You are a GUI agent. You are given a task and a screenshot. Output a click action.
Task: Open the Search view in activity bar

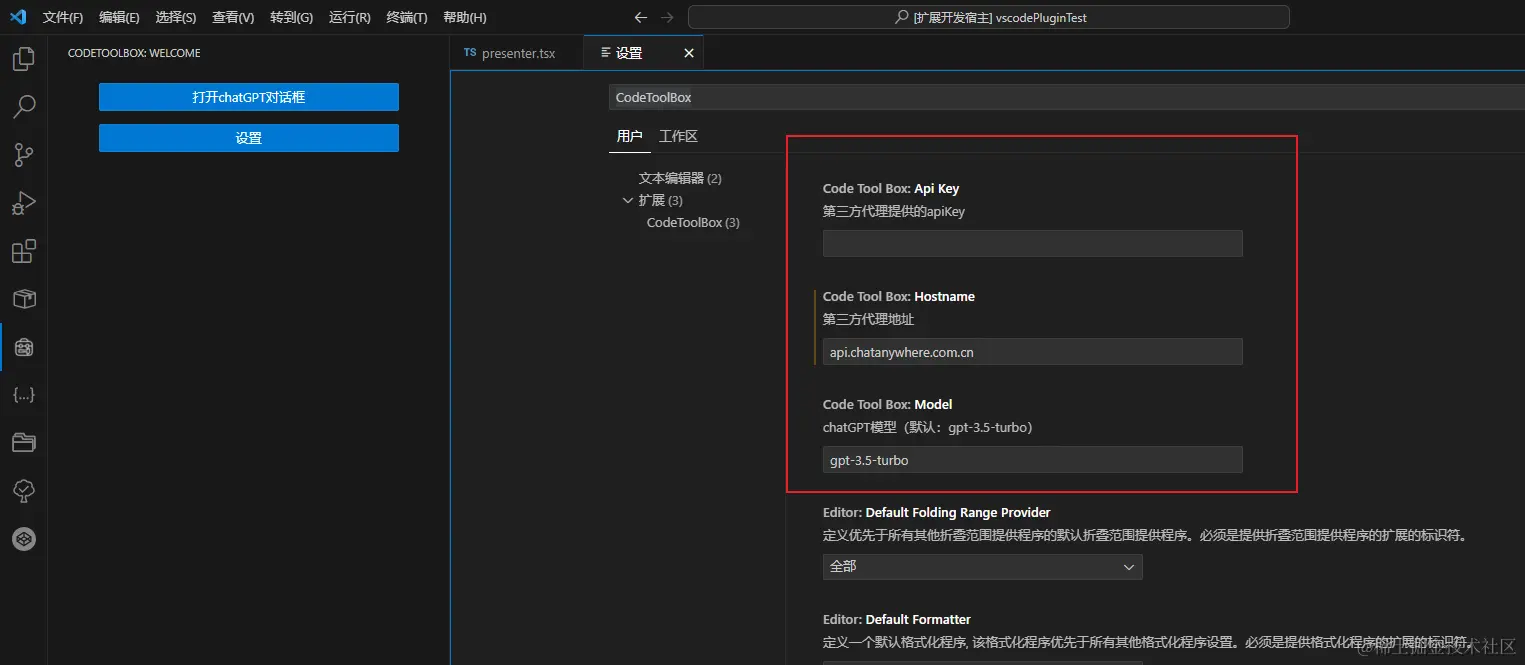point(23,106)
